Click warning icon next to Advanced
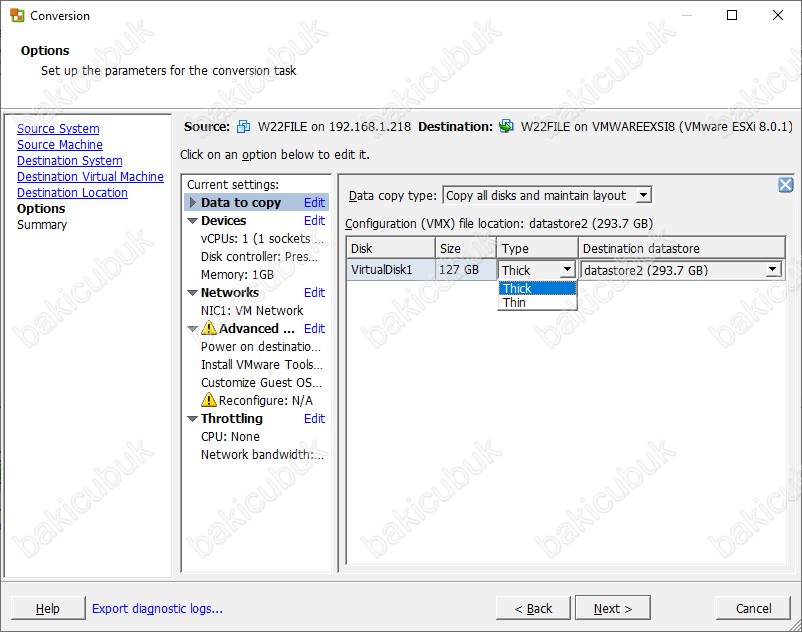Viewport: 802px width, 632px height. click(x=209, y=327)
